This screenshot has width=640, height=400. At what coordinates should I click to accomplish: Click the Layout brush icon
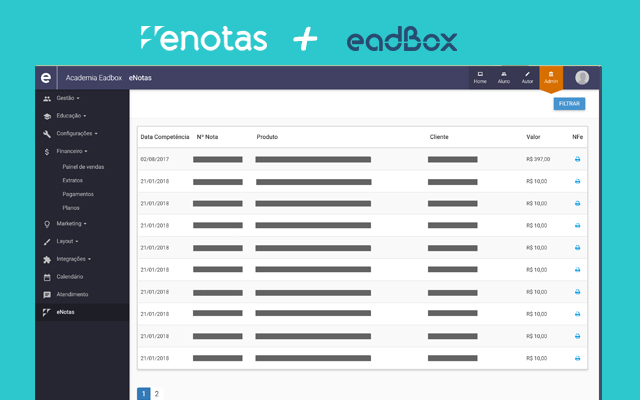(47, 242)
